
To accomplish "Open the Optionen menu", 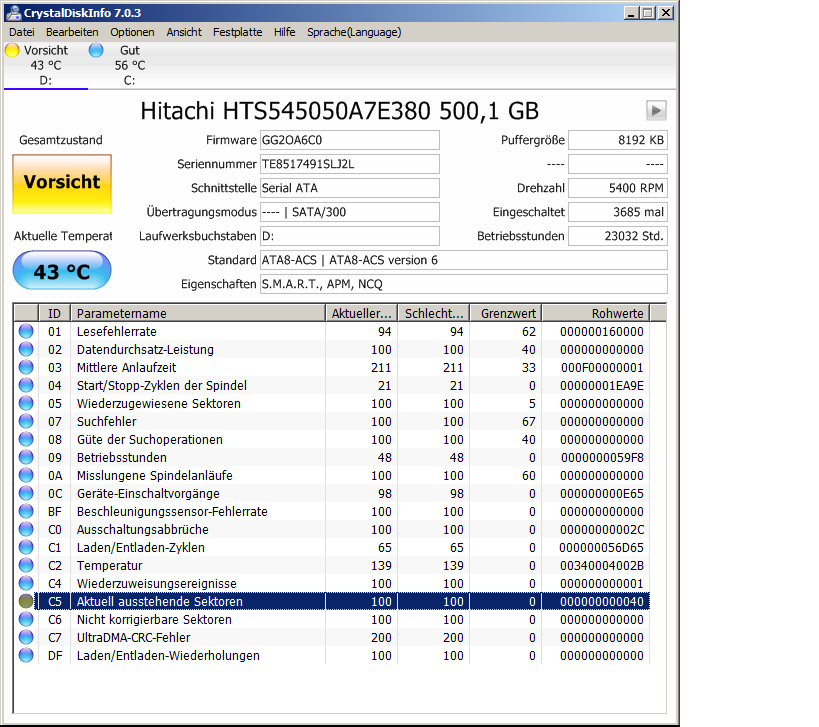I will point(132,32).
